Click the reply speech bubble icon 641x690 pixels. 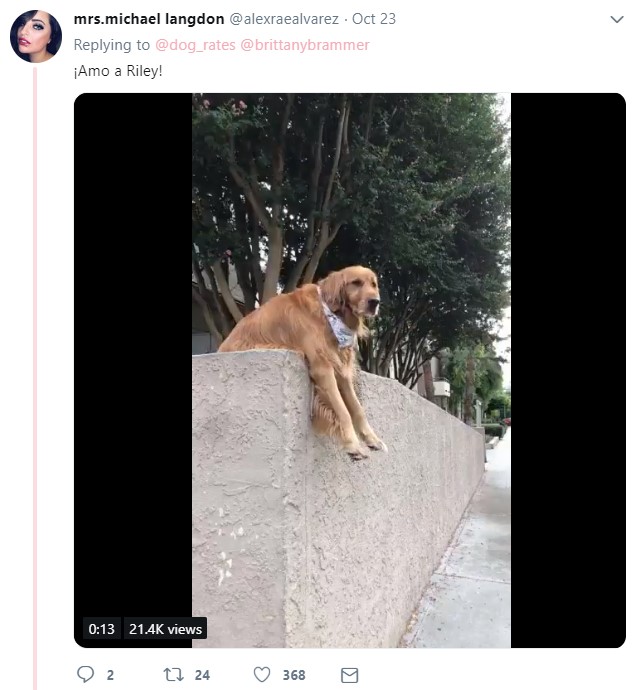click(85, 674)
